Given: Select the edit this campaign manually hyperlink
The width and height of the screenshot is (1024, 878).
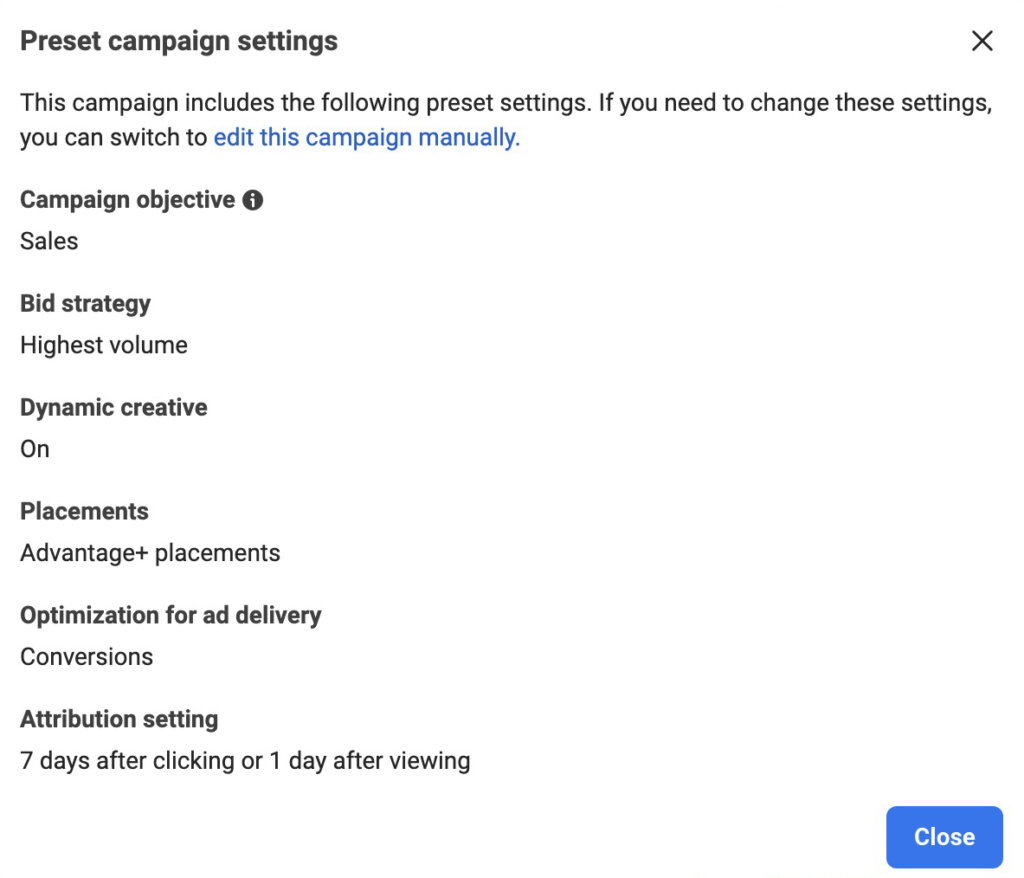Looking at the screenshot, I should 365,137.
